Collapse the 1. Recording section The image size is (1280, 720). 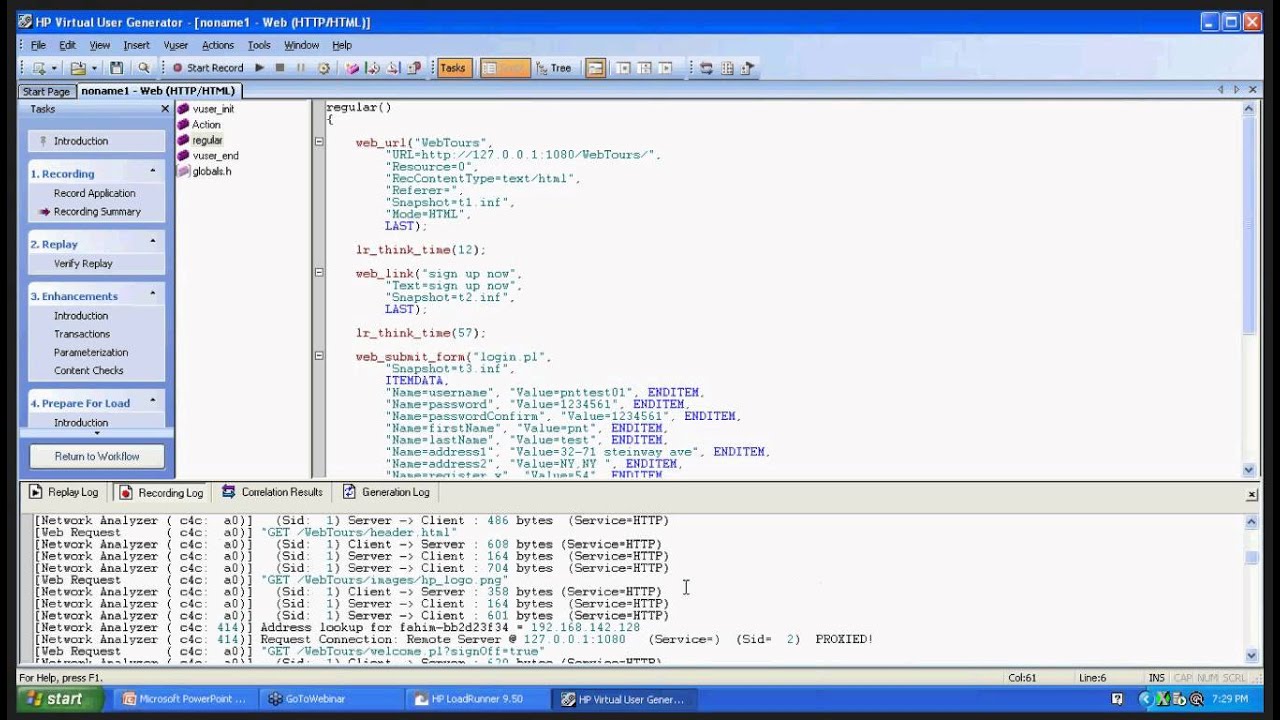tap(153, 171)
